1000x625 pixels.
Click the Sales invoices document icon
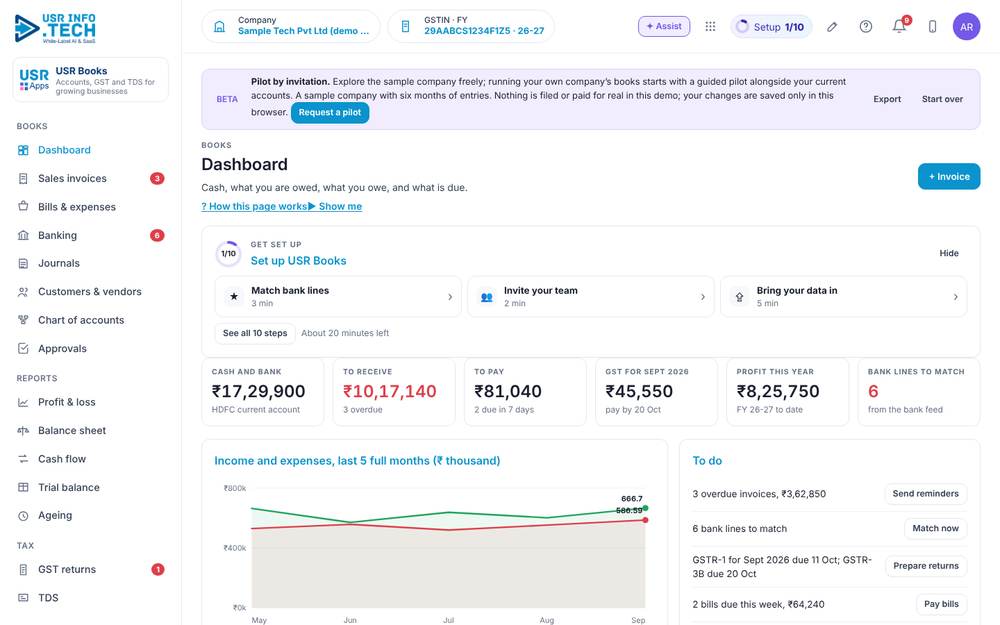pyautogui.click(x=23, y=179)
